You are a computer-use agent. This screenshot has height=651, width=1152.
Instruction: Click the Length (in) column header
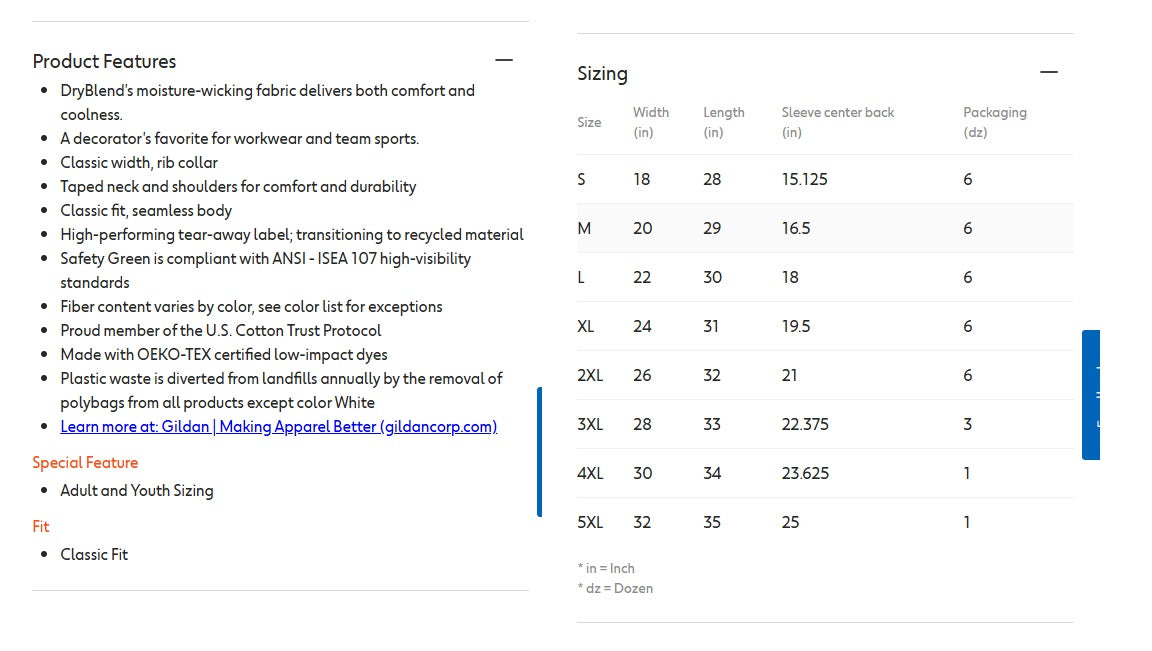tap(723, 122)
